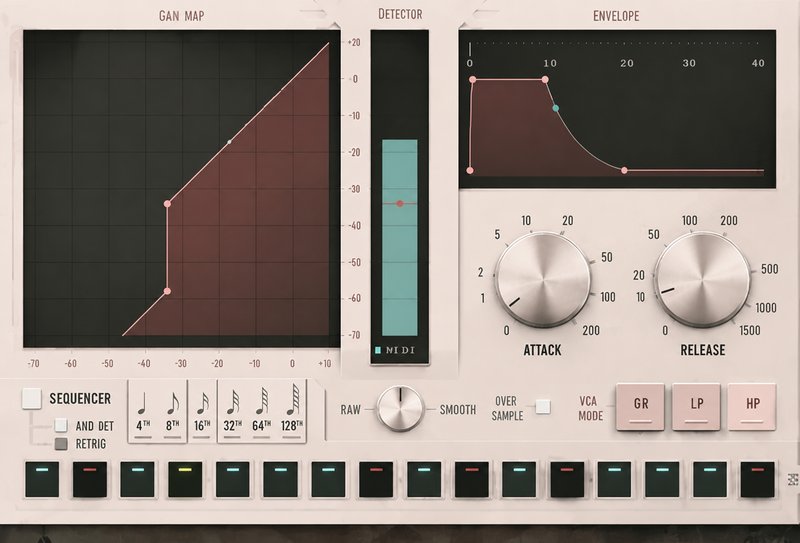Toggle the RETRIG checkbox
Screen dimensions: 800x543
[61, 443]
